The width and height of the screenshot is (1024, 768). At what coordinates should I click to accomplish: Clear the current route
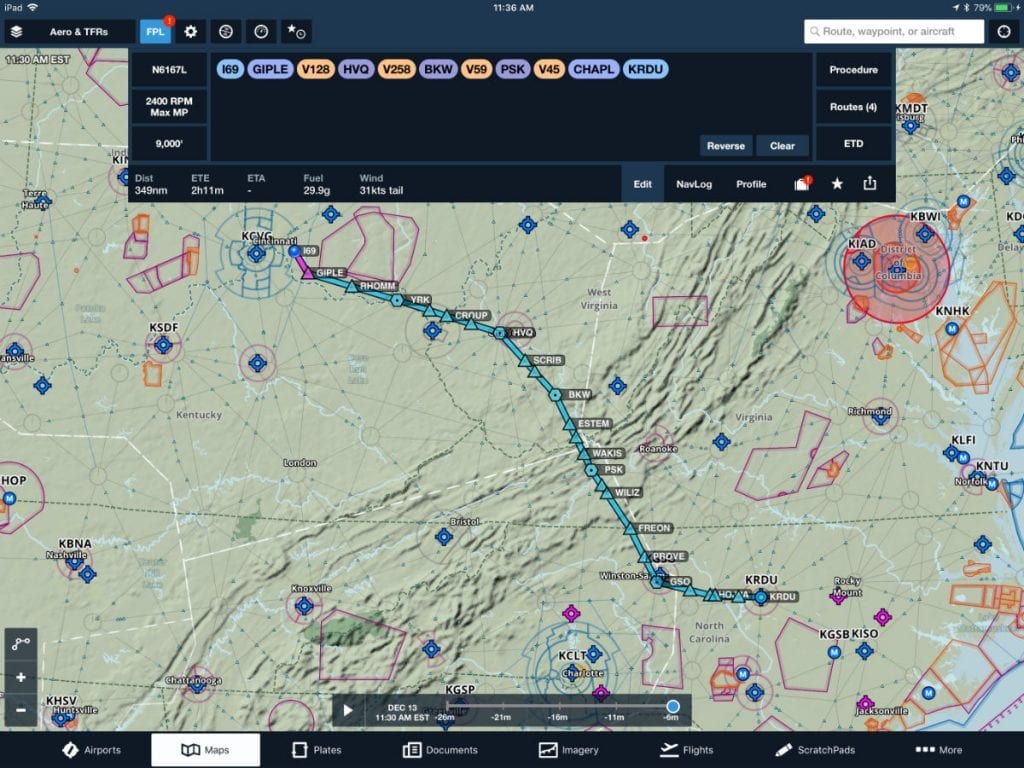coord(783,145)
